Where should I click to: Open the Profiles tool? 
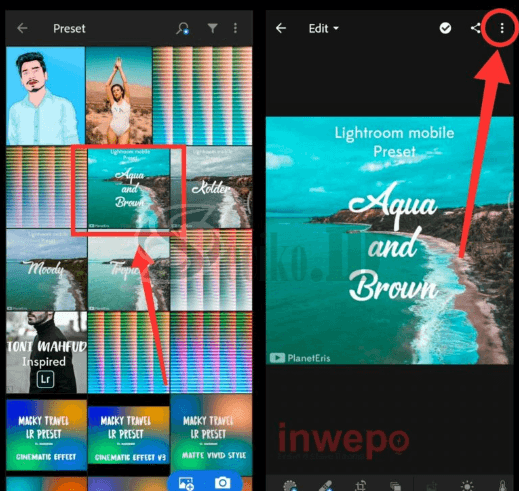point(395,486)
